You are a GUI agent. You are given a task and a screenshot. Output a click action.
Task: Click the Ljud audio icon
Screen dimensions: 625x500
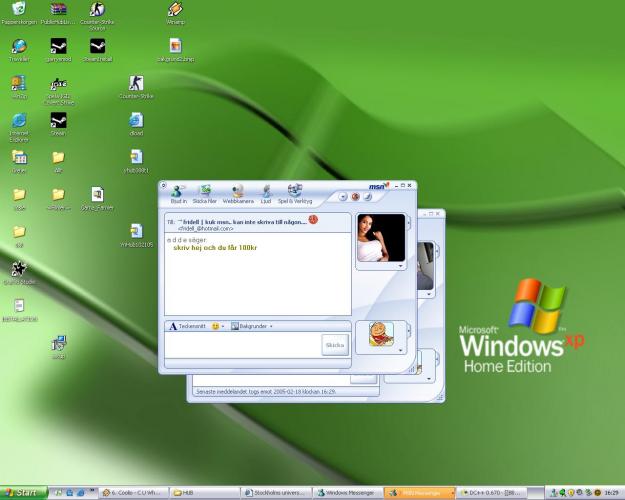266,193
